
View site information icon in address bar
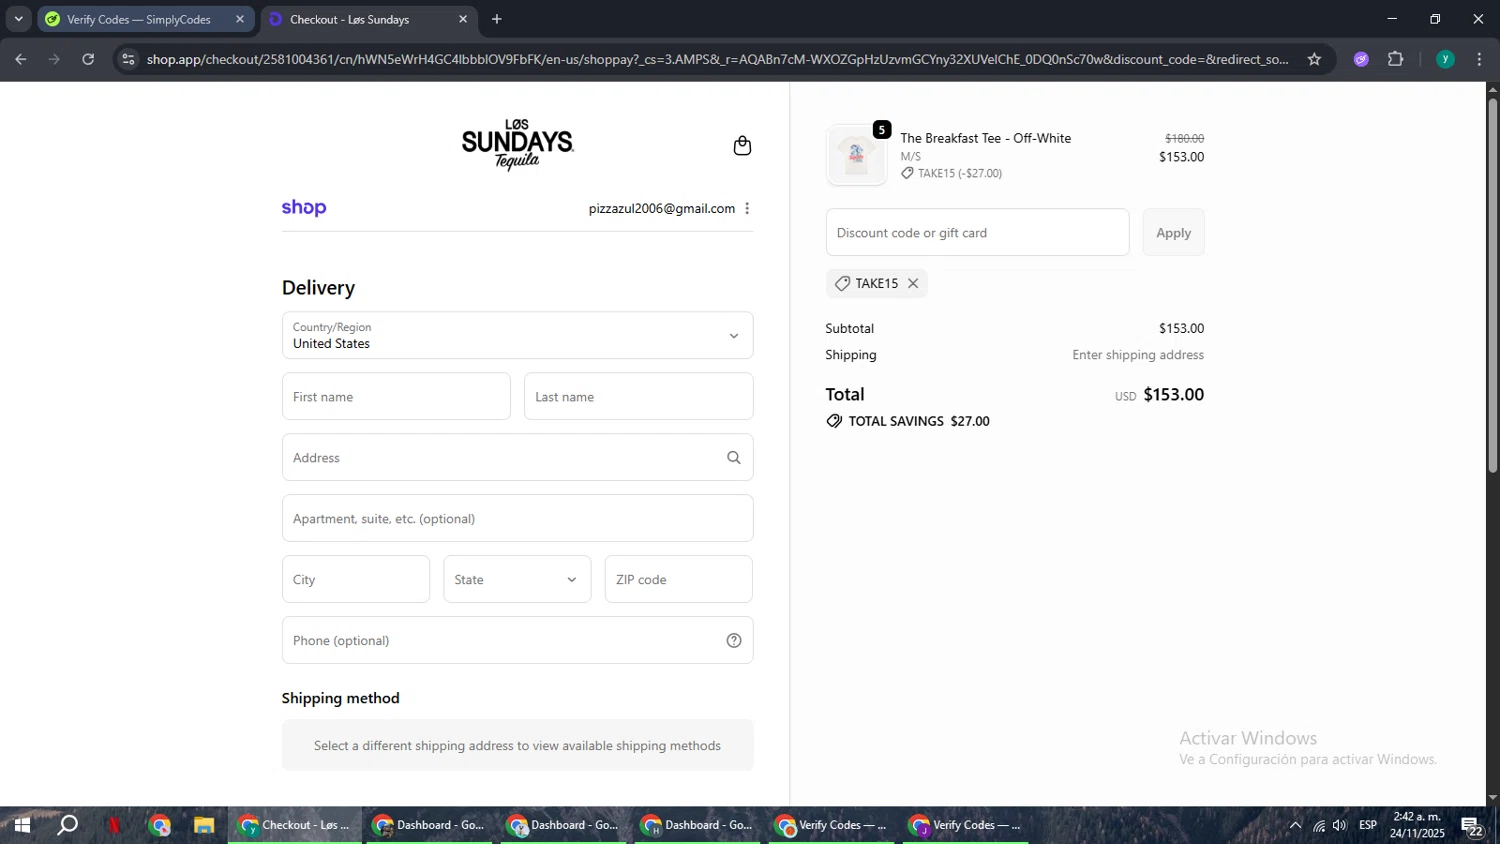(128, 59)
